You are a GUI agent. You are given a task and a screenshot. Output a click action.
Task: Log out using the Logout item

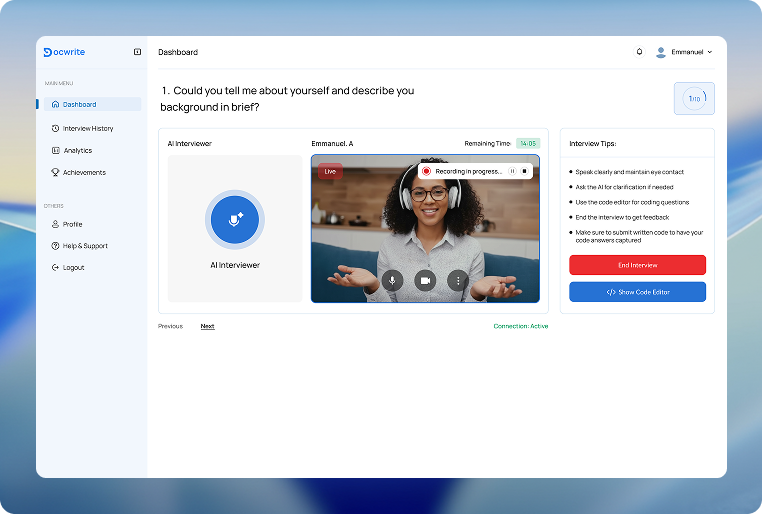68,268
